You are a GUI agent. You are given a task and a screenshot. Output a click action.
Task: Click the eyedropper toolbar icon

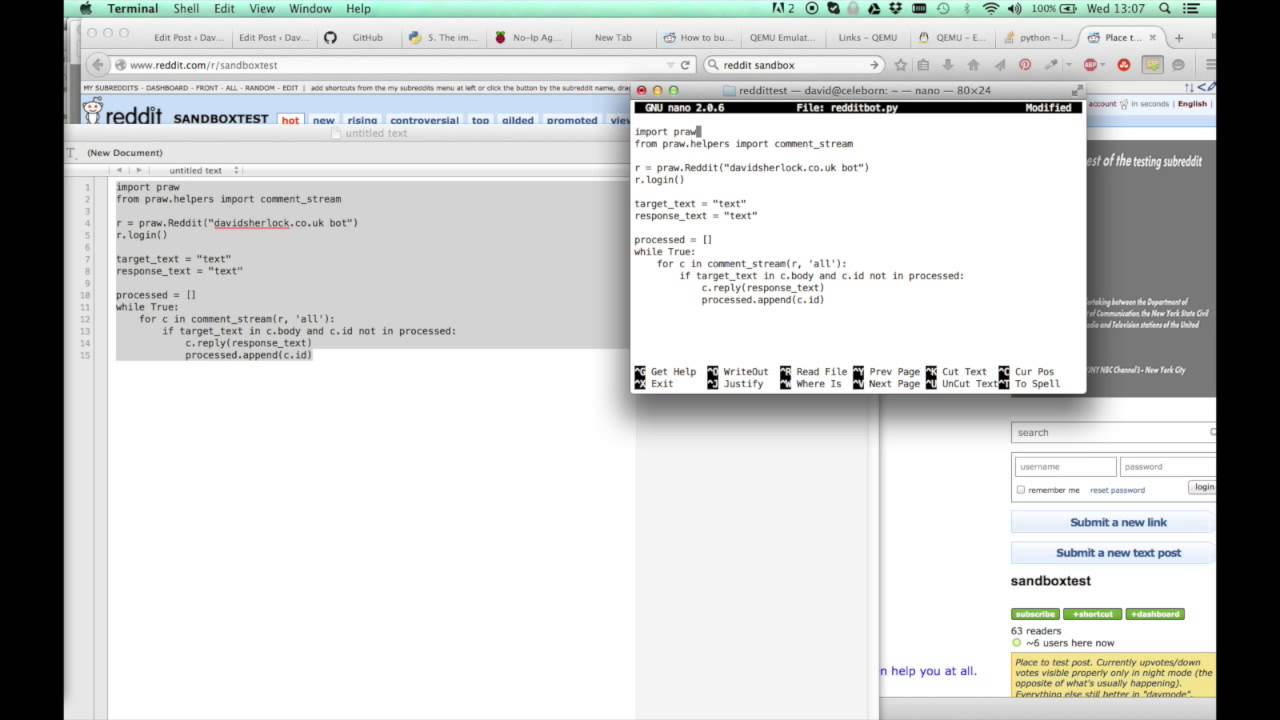[x=1051, y=65]
